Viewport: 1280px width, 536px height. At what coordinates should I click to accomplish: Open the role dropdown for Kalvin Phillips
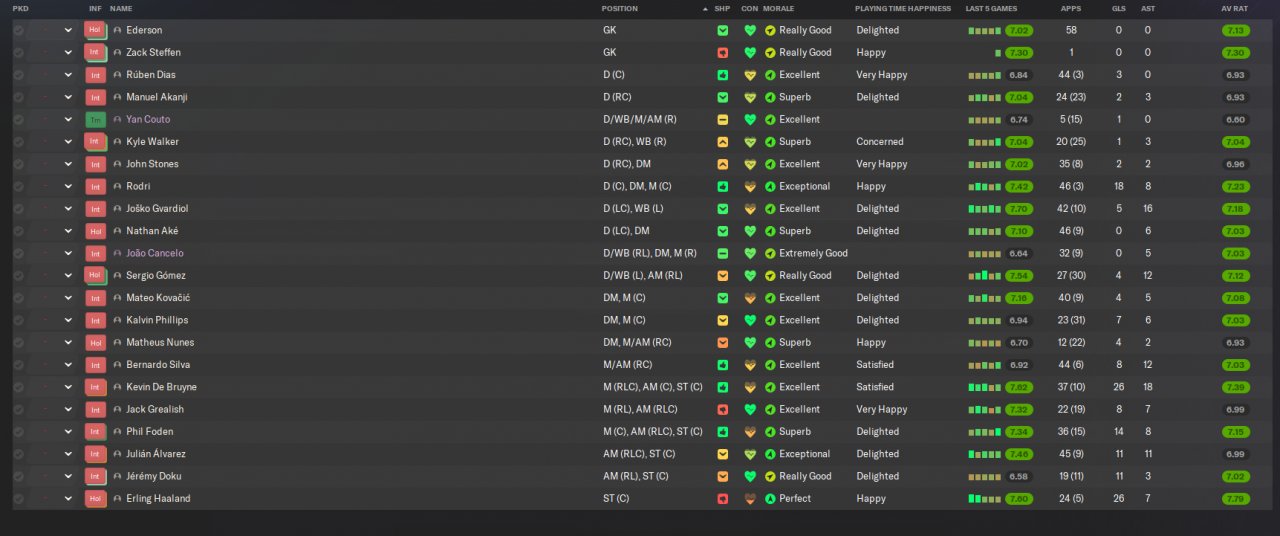click(x=68, y=320)
